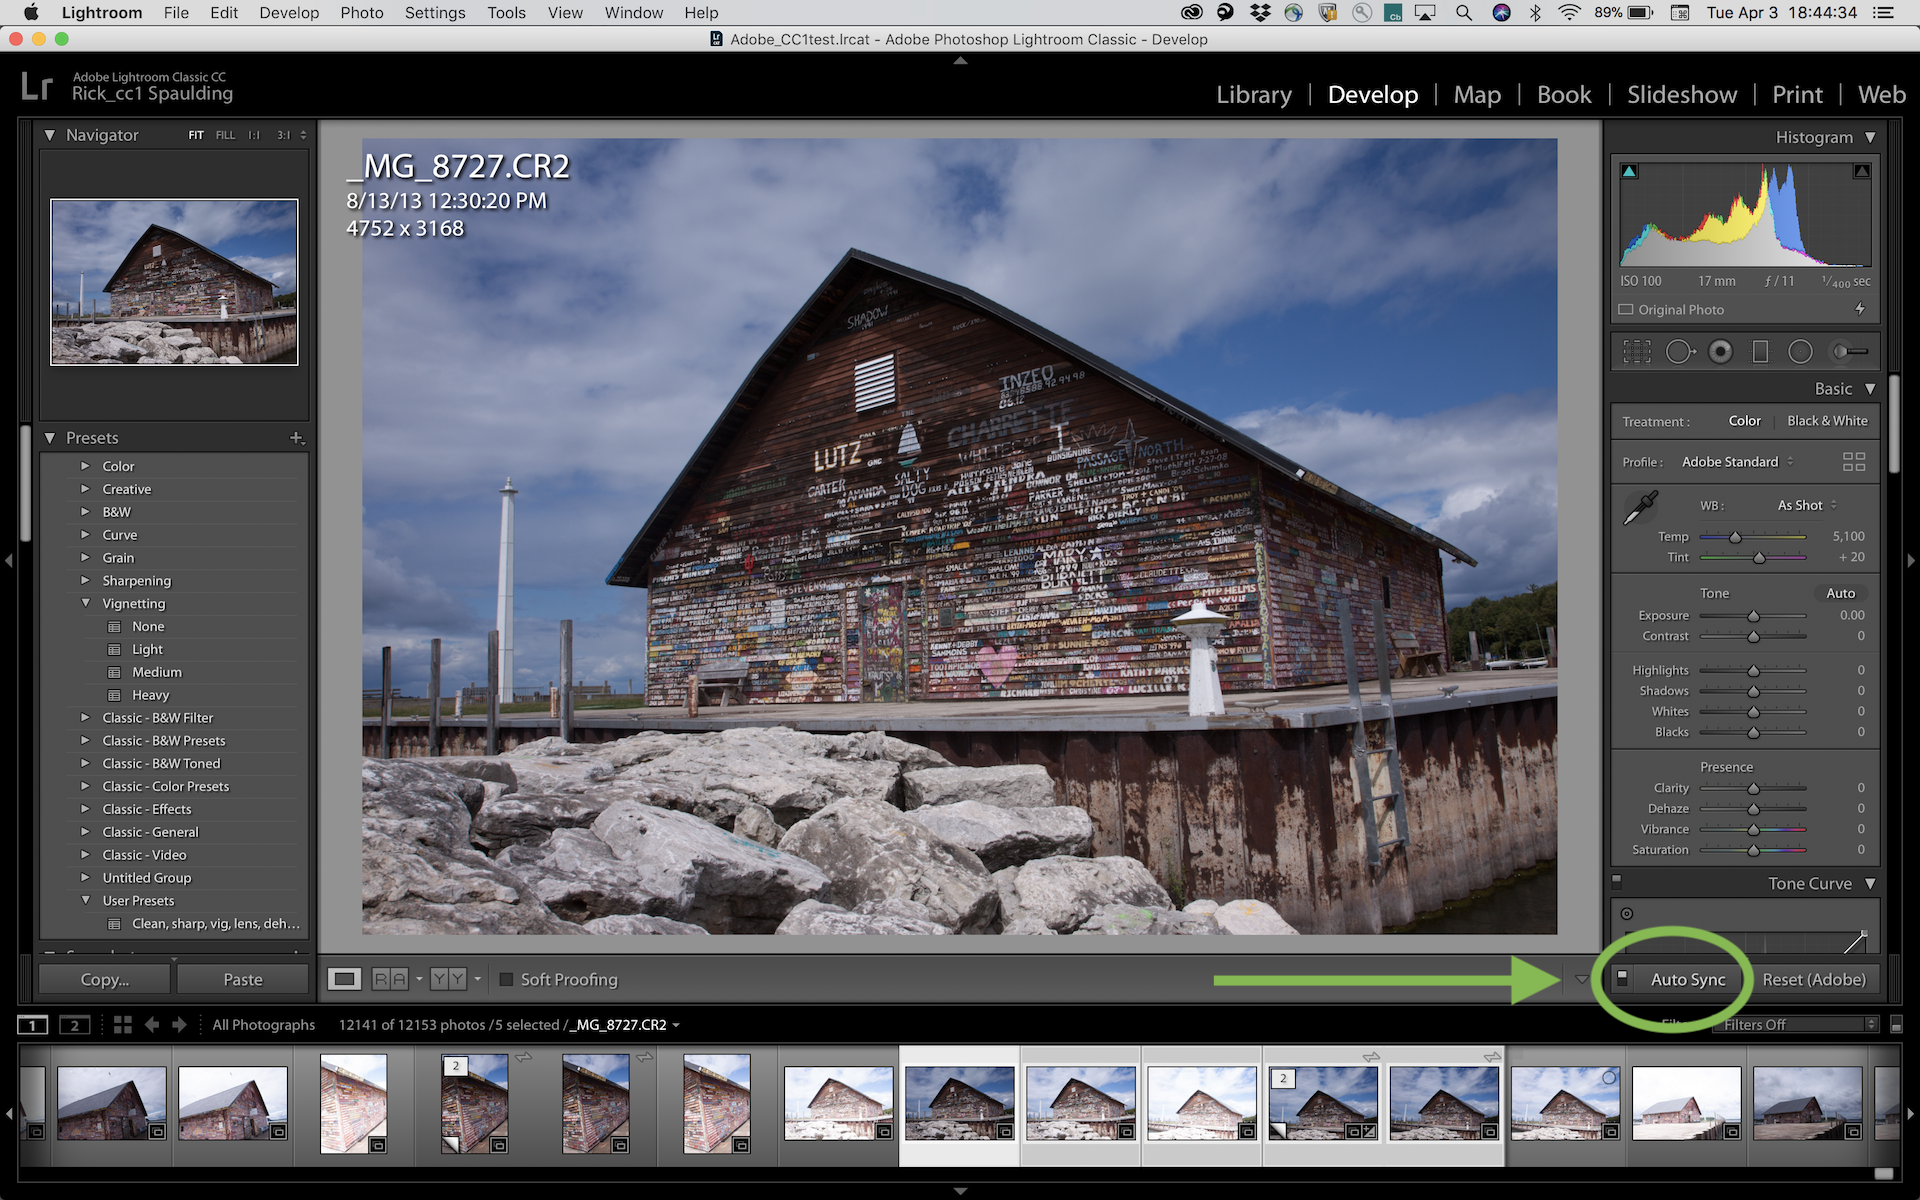
Task: Select the Medium vignetting preset
Action: 157,672
